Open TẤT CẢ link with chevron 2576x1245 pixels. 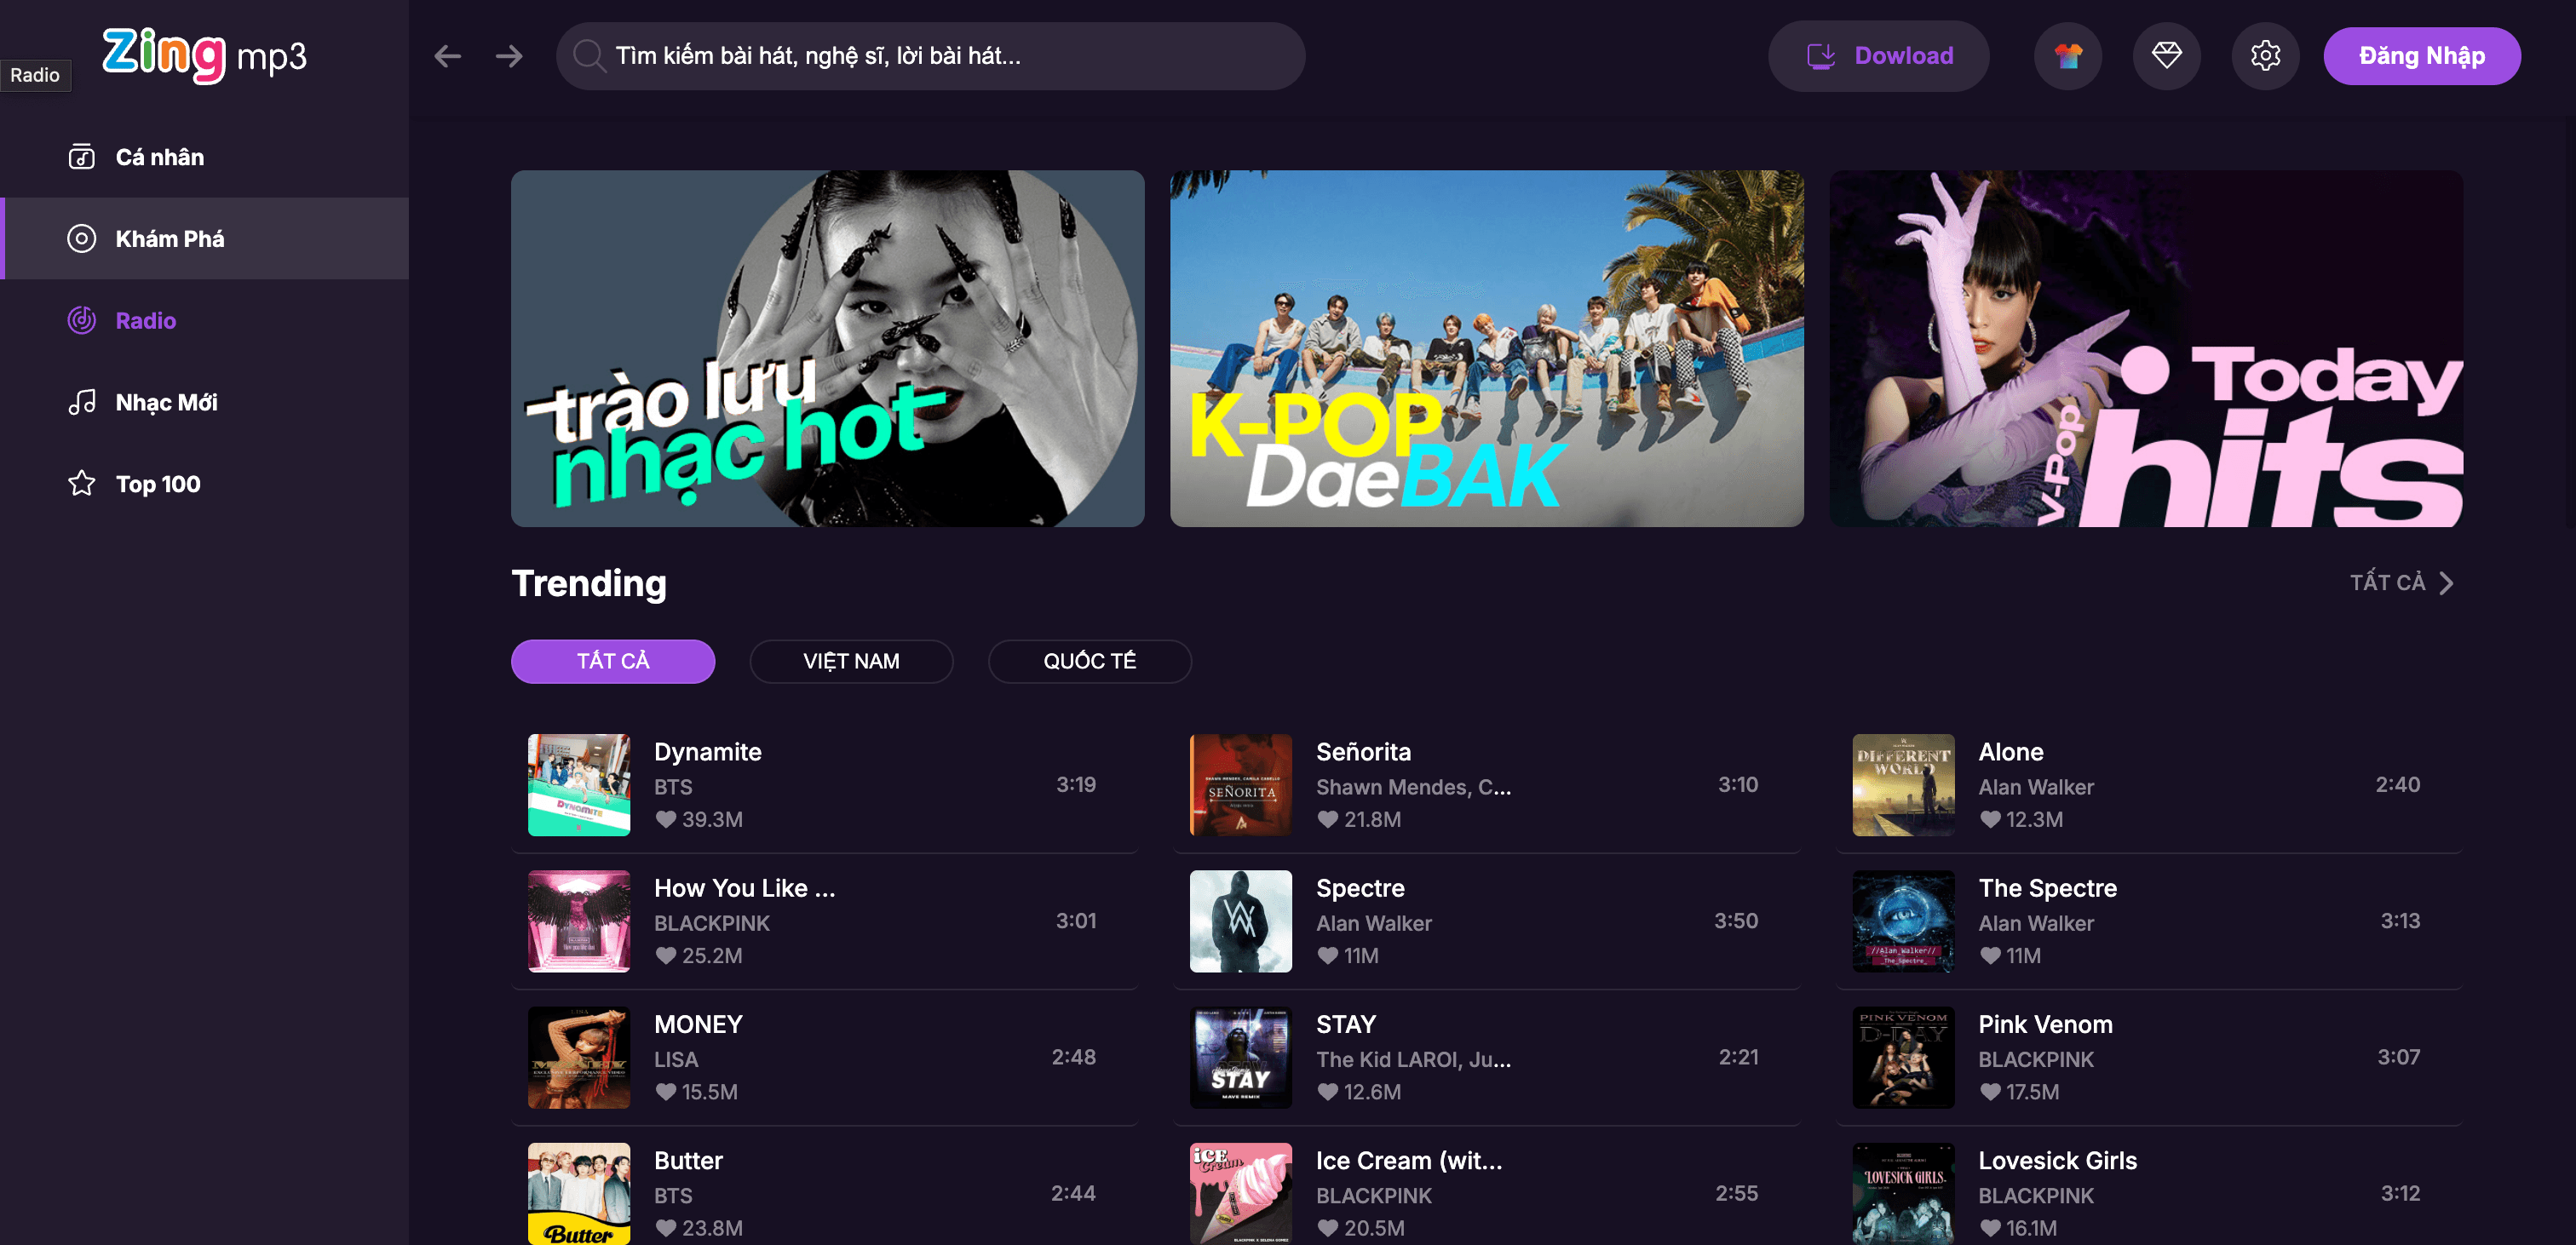[2401, 583]
